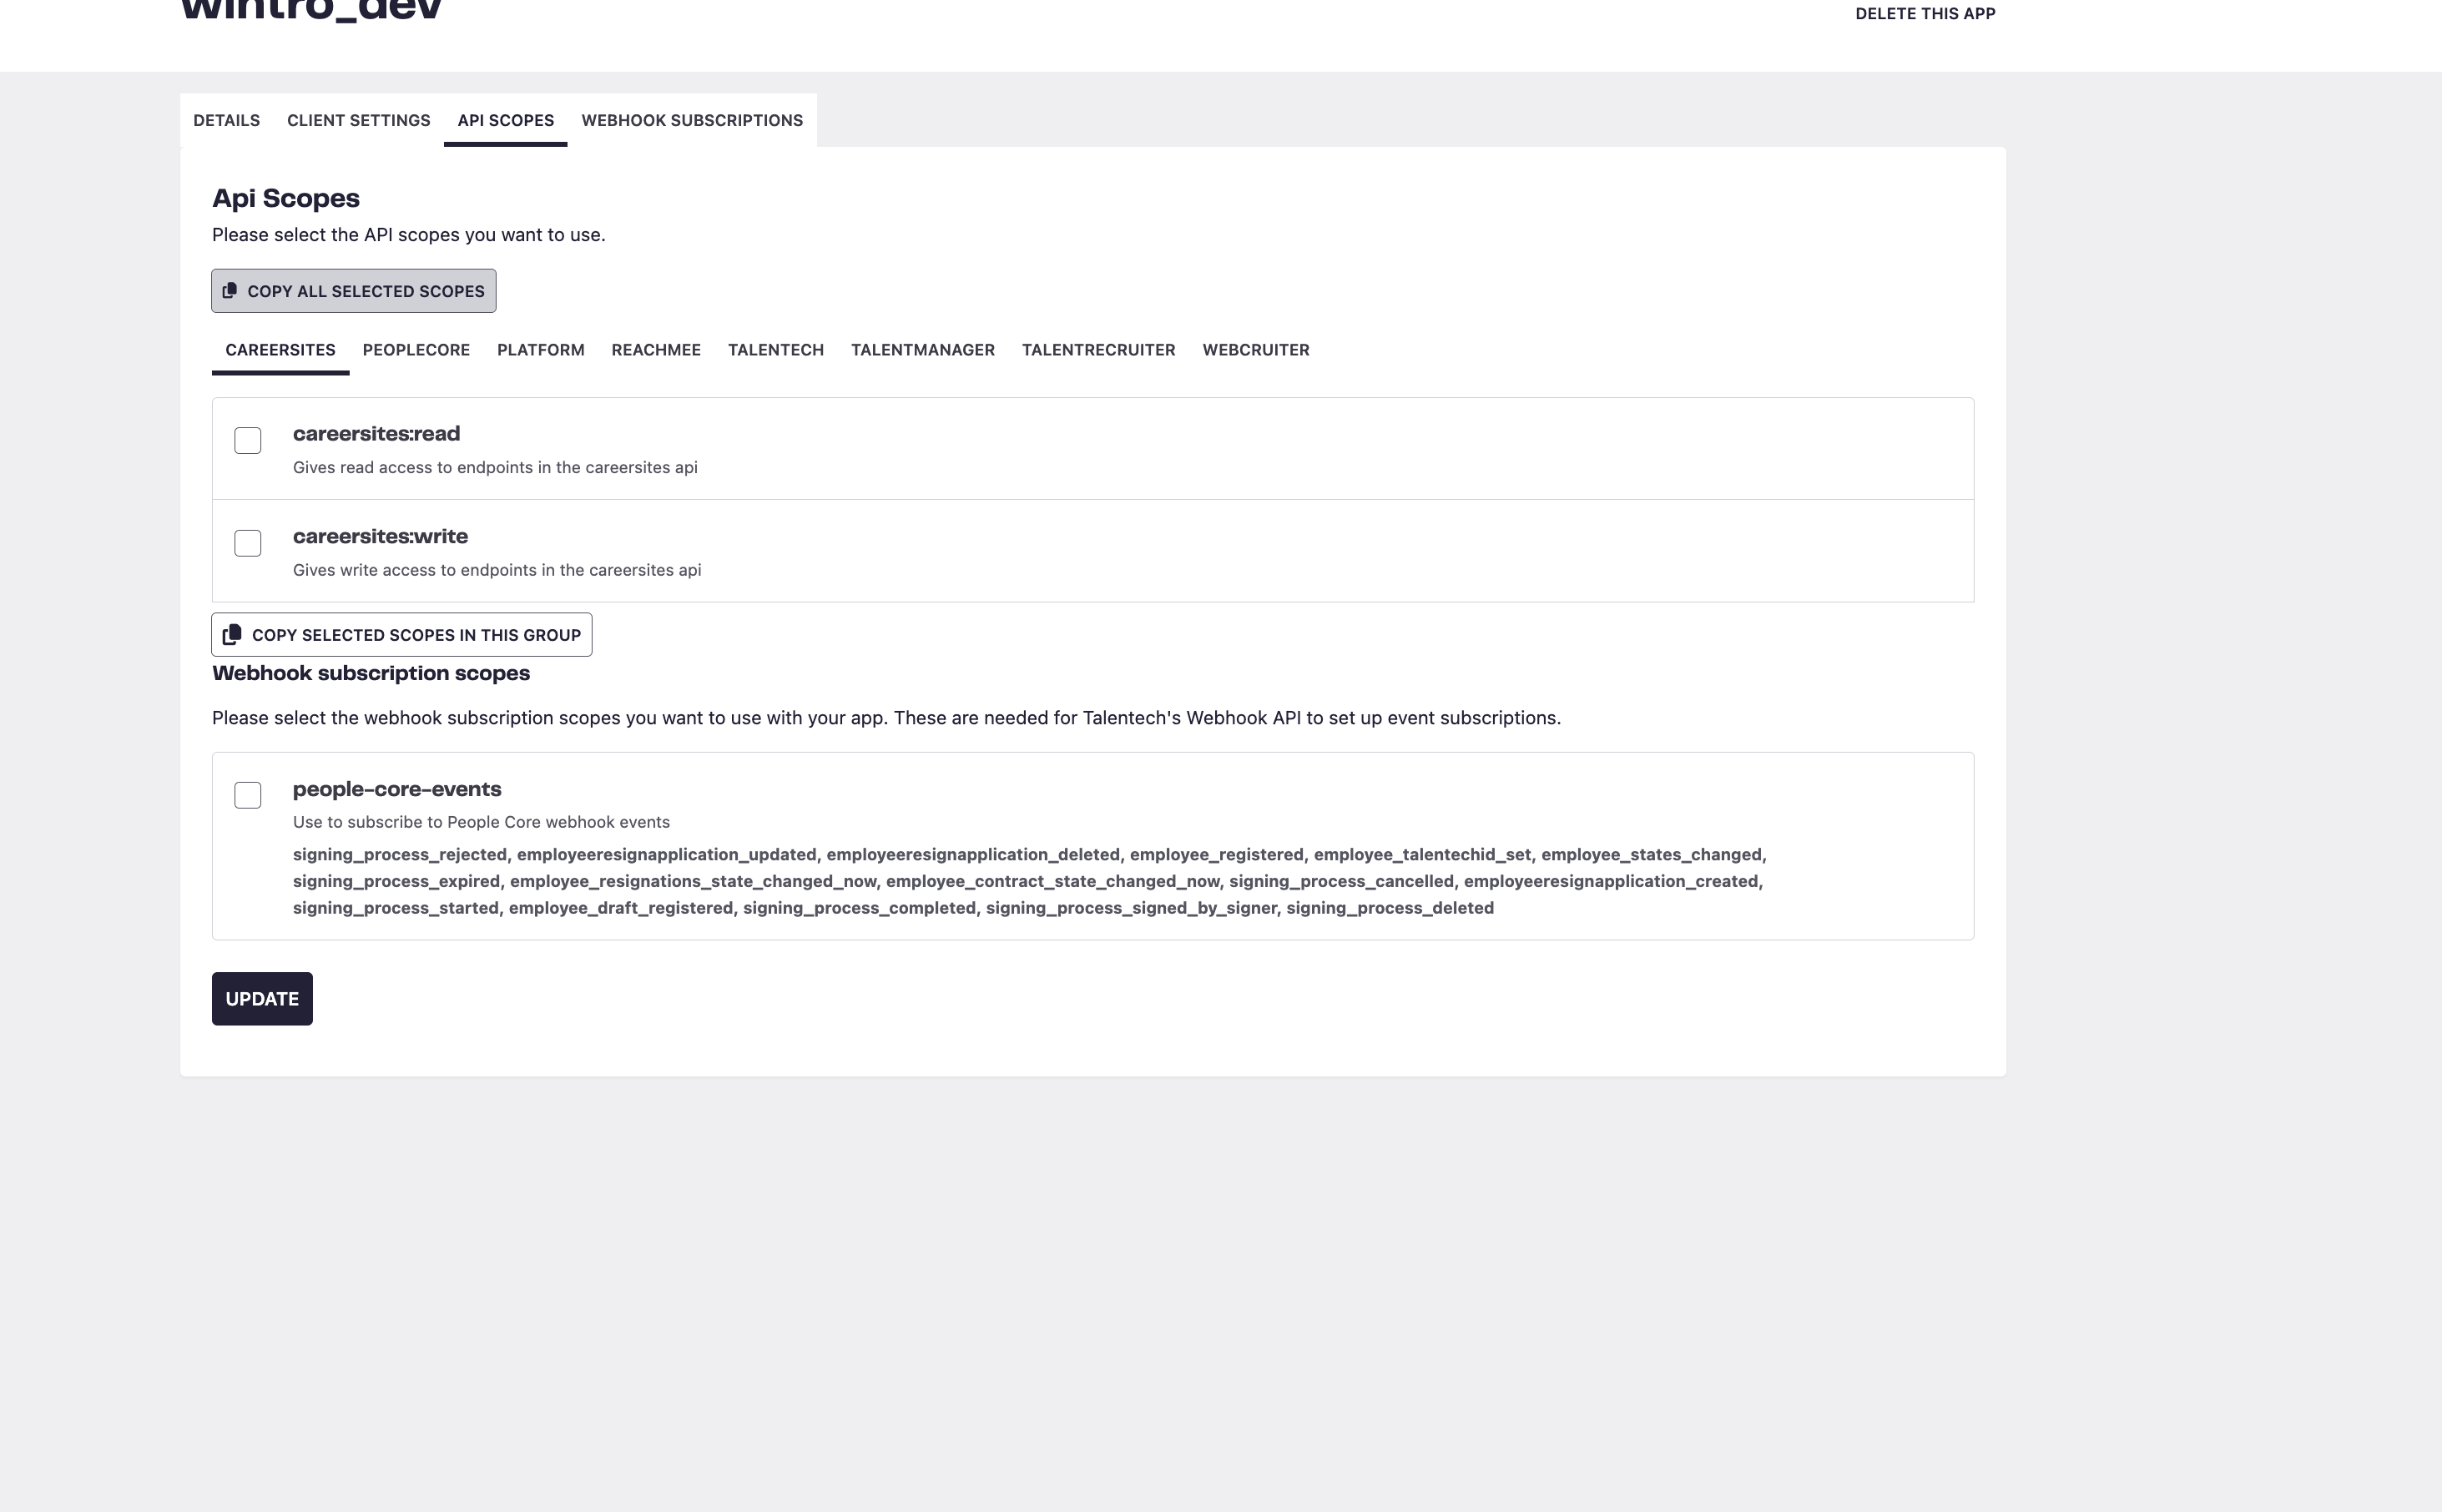Go to Webhook Subscriptions tab

(692, 120)
